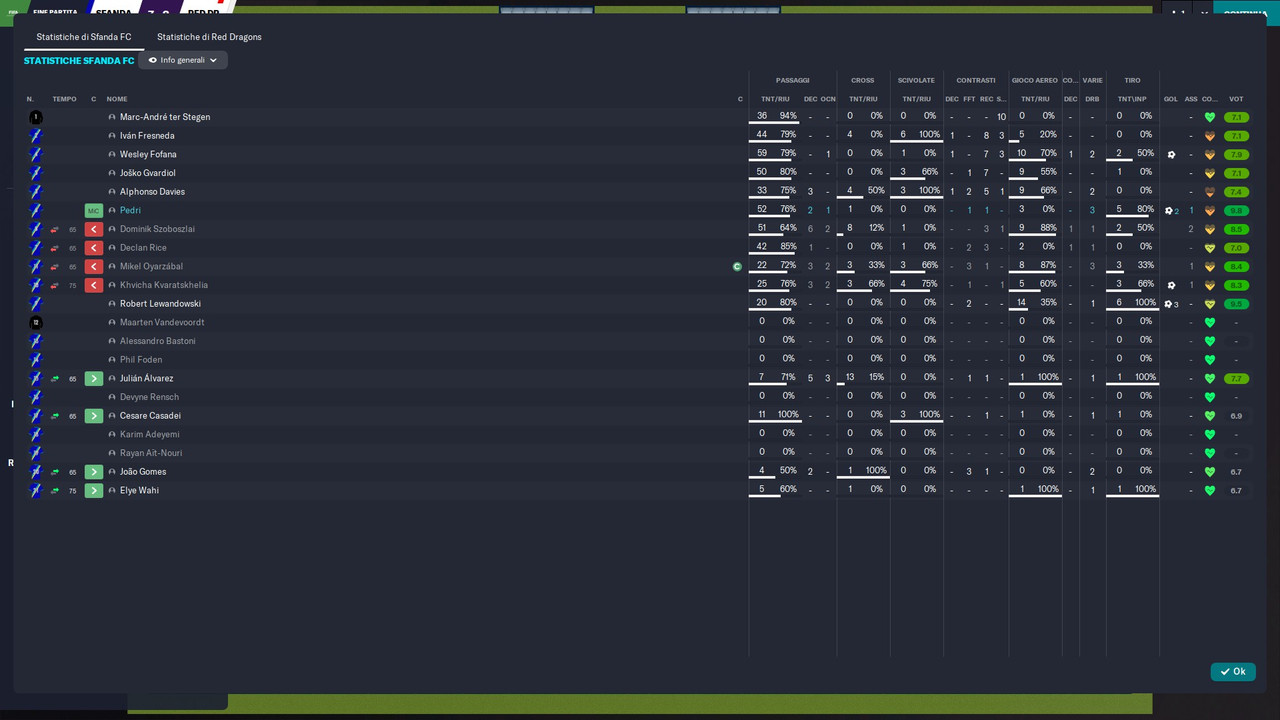Click red substituted-off arrow for Declan Rice

point(94,248)
